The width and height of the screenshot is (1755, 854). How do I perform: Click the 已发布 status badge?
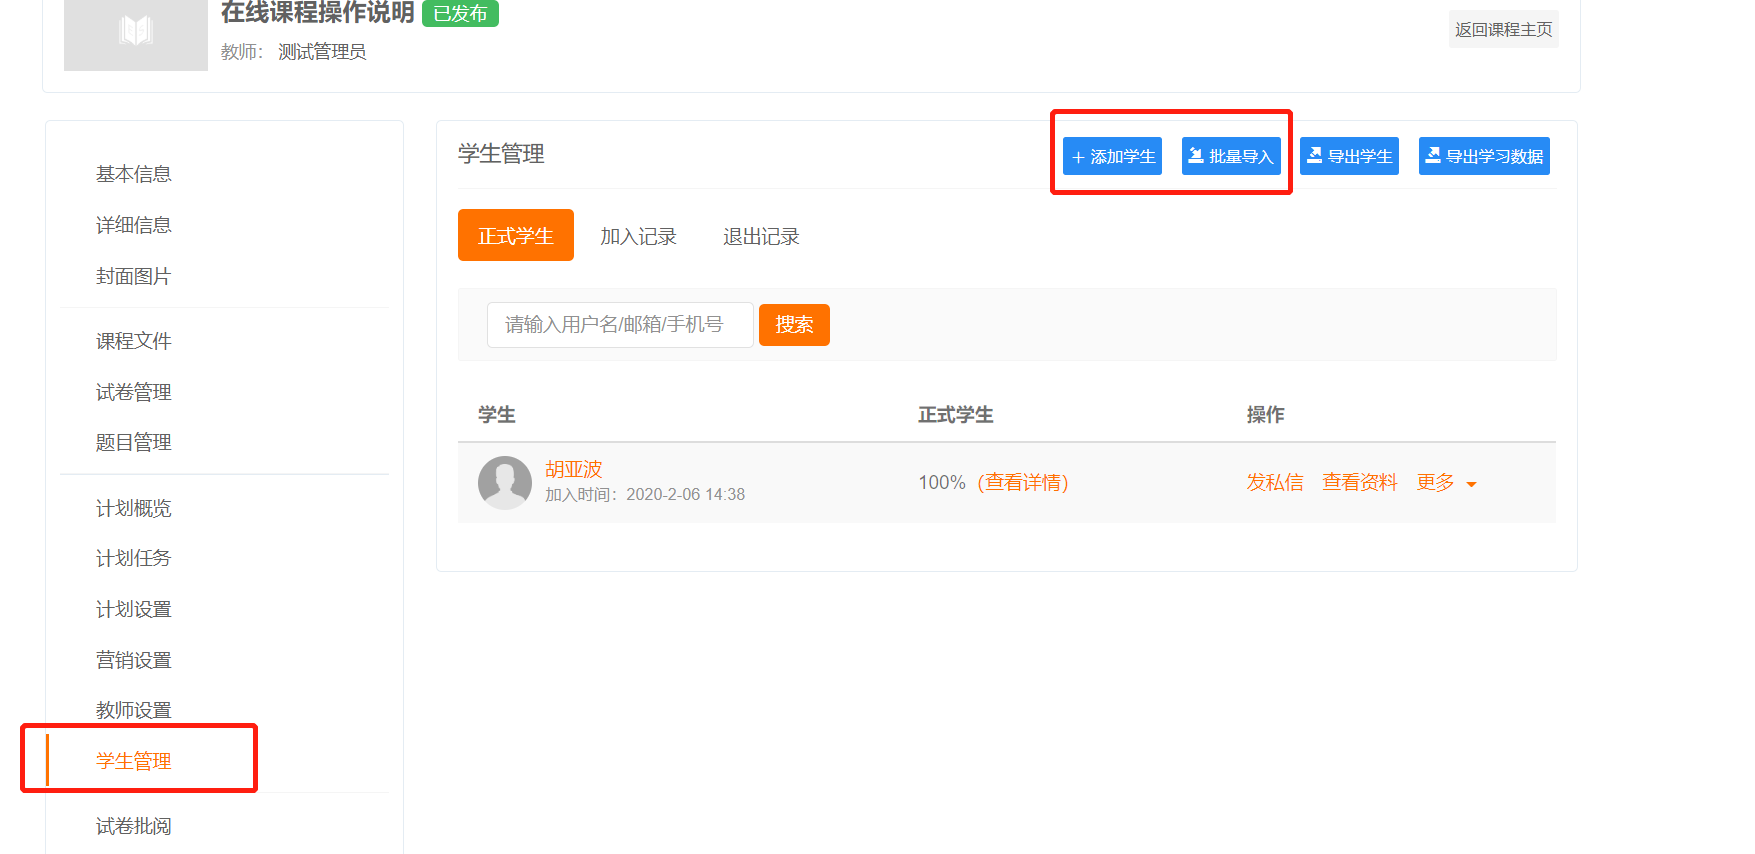[x=460, y=13]
